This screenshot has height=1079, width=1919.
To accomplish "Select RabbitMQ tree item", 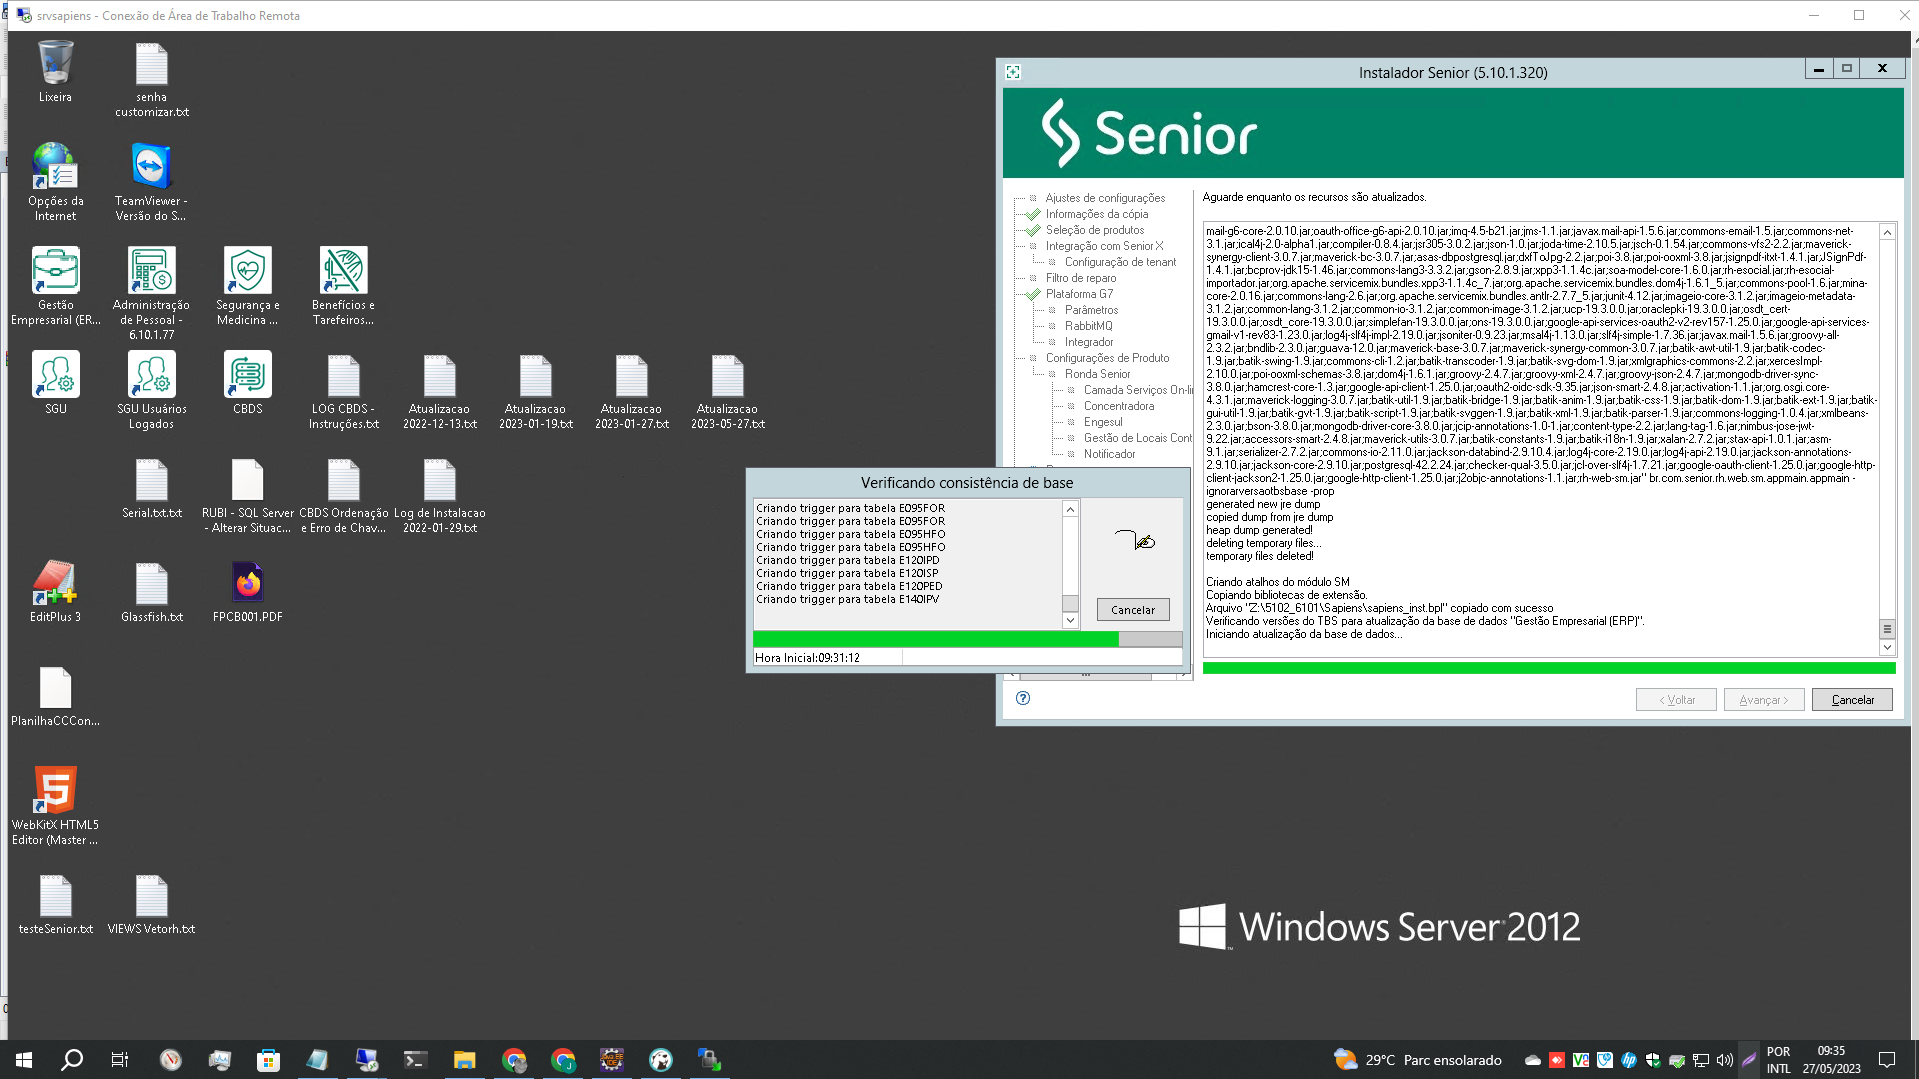I will tap(1088, 326).
